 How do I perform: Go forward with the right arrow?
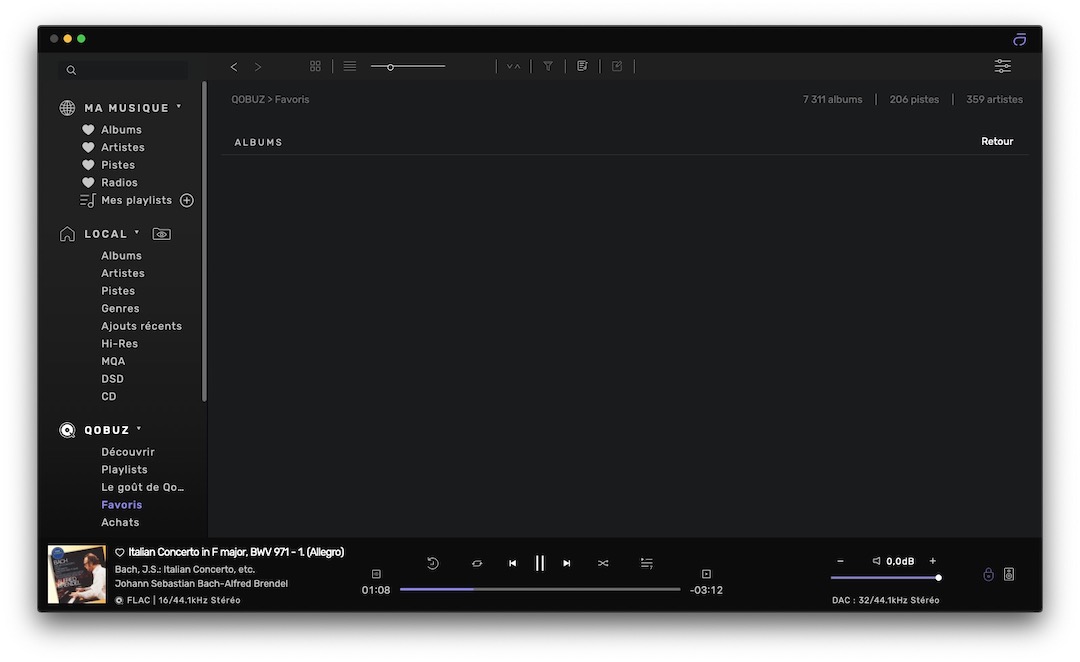258,67
